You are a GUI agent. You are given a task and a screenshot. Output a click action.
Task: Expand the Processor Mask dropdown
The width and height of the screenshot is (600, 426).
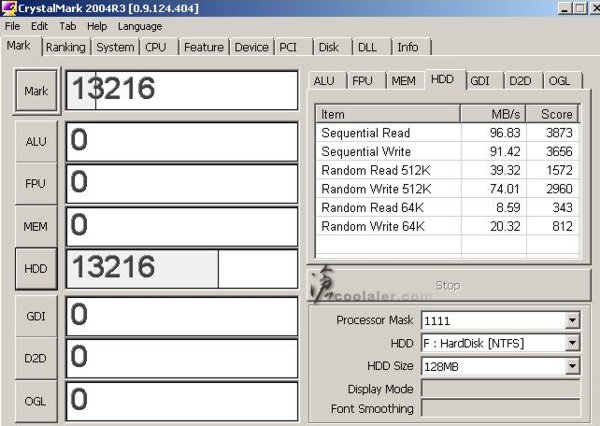click(572, 320)
